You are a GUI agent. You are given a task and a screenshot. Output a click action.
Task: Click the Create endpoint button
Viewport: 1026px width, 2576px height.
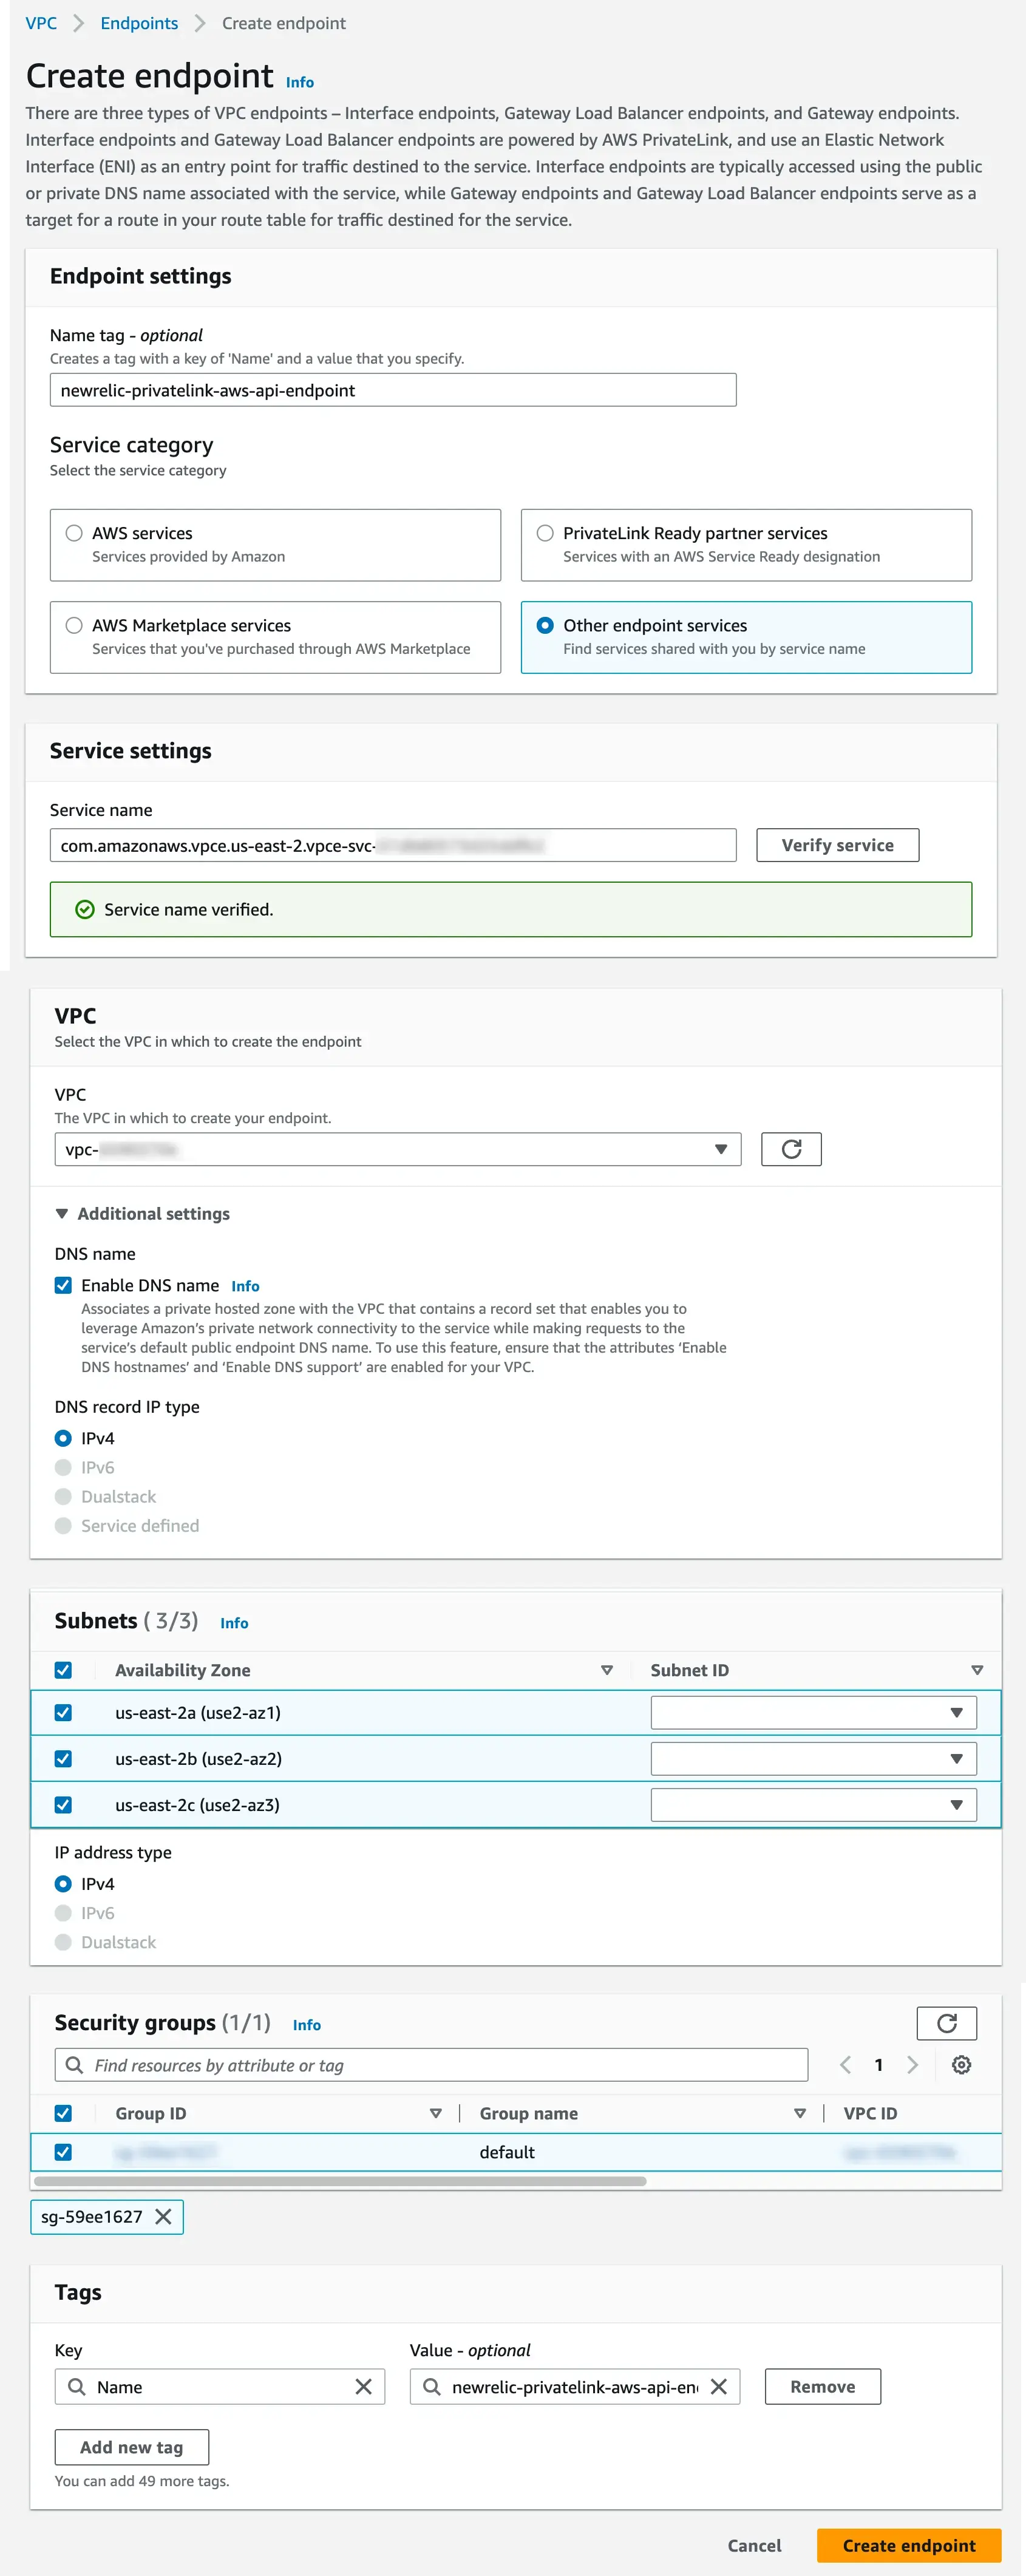coord(908,2545)
